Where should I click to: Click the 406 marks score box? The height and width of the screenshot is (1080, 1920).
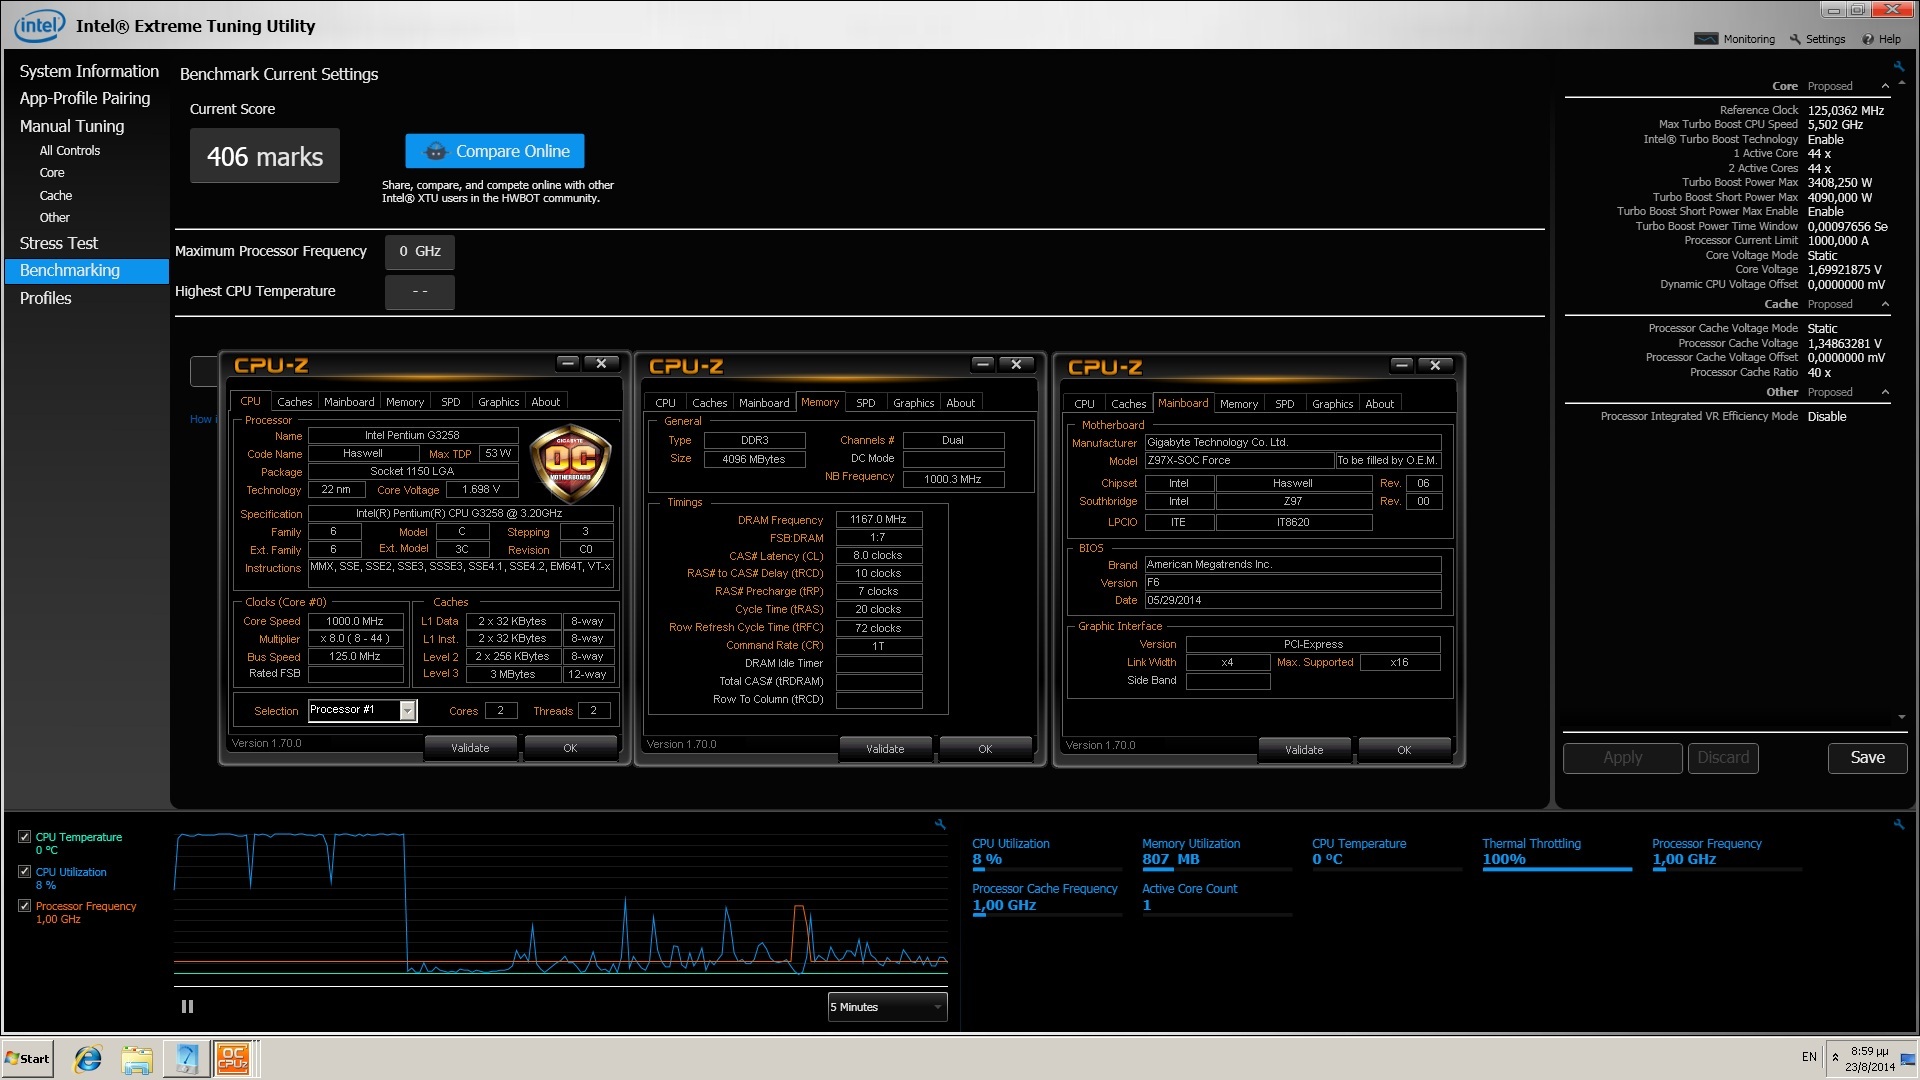pos(265,156)
